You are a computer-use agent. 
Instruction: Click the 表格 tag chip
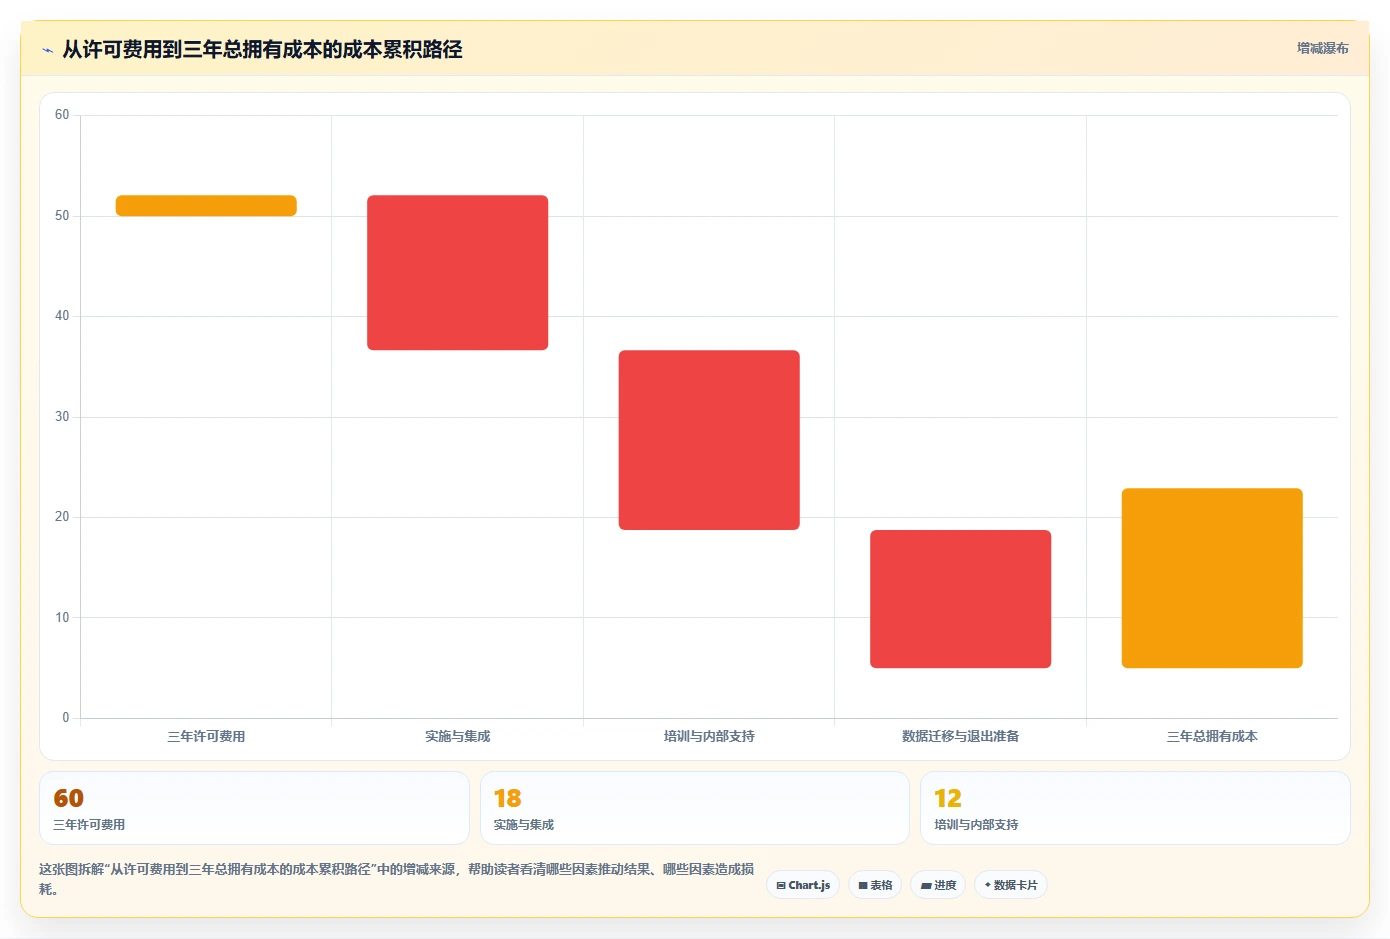click(x=875, y=885)
